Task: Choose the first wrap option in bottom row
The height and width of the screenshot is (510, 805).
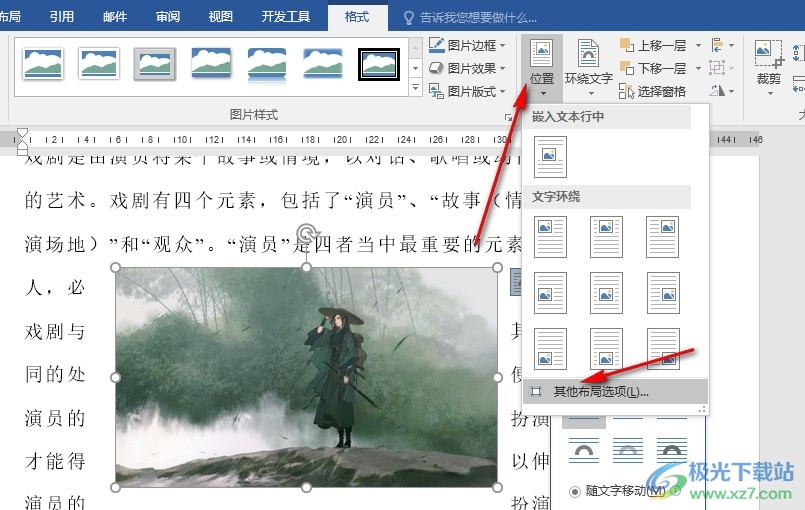Action: [x=584, y=449]
